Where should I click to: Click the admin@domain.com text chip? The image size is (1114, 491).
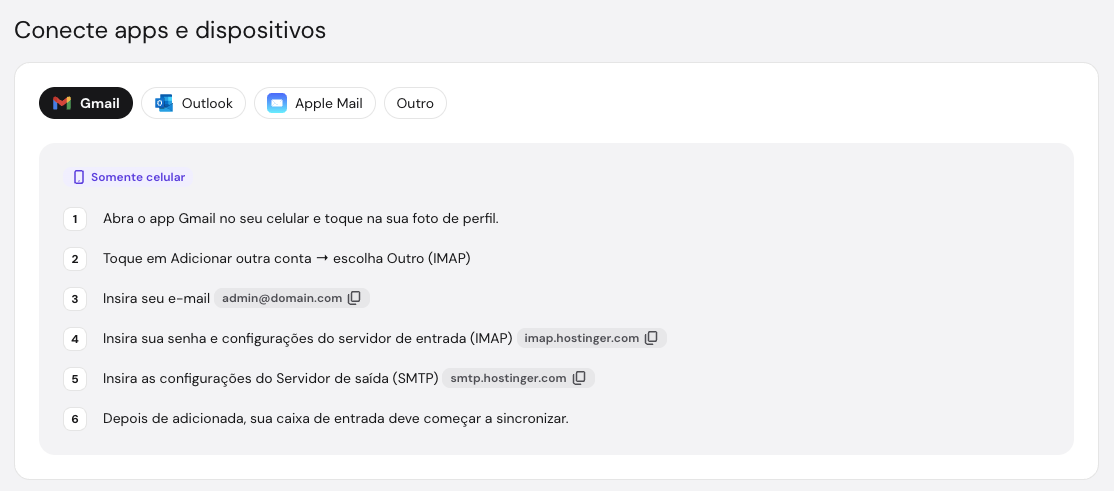(x=282, y=298)
